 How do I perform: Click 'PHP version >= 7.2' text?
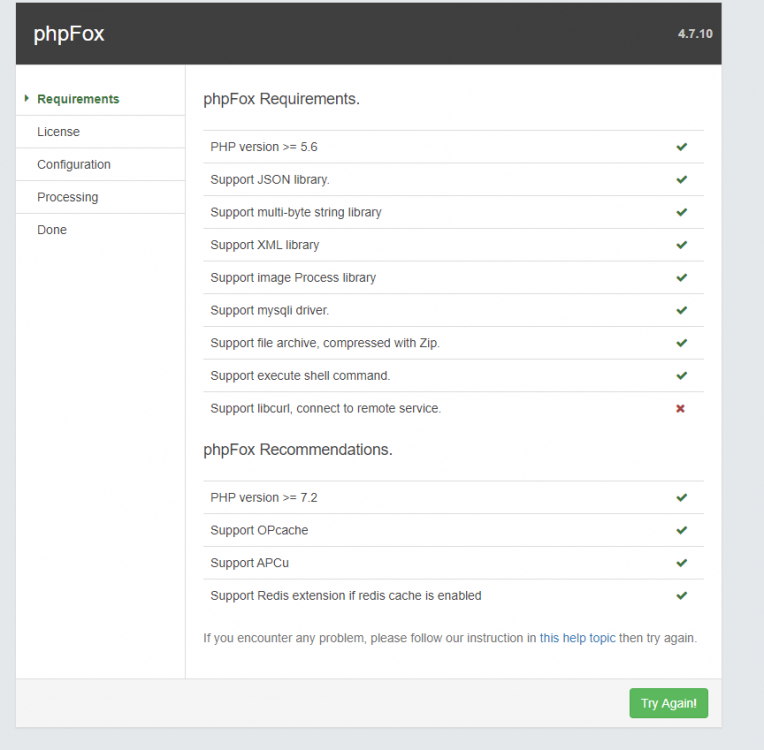pyautogui.click(x=264, y=497)
